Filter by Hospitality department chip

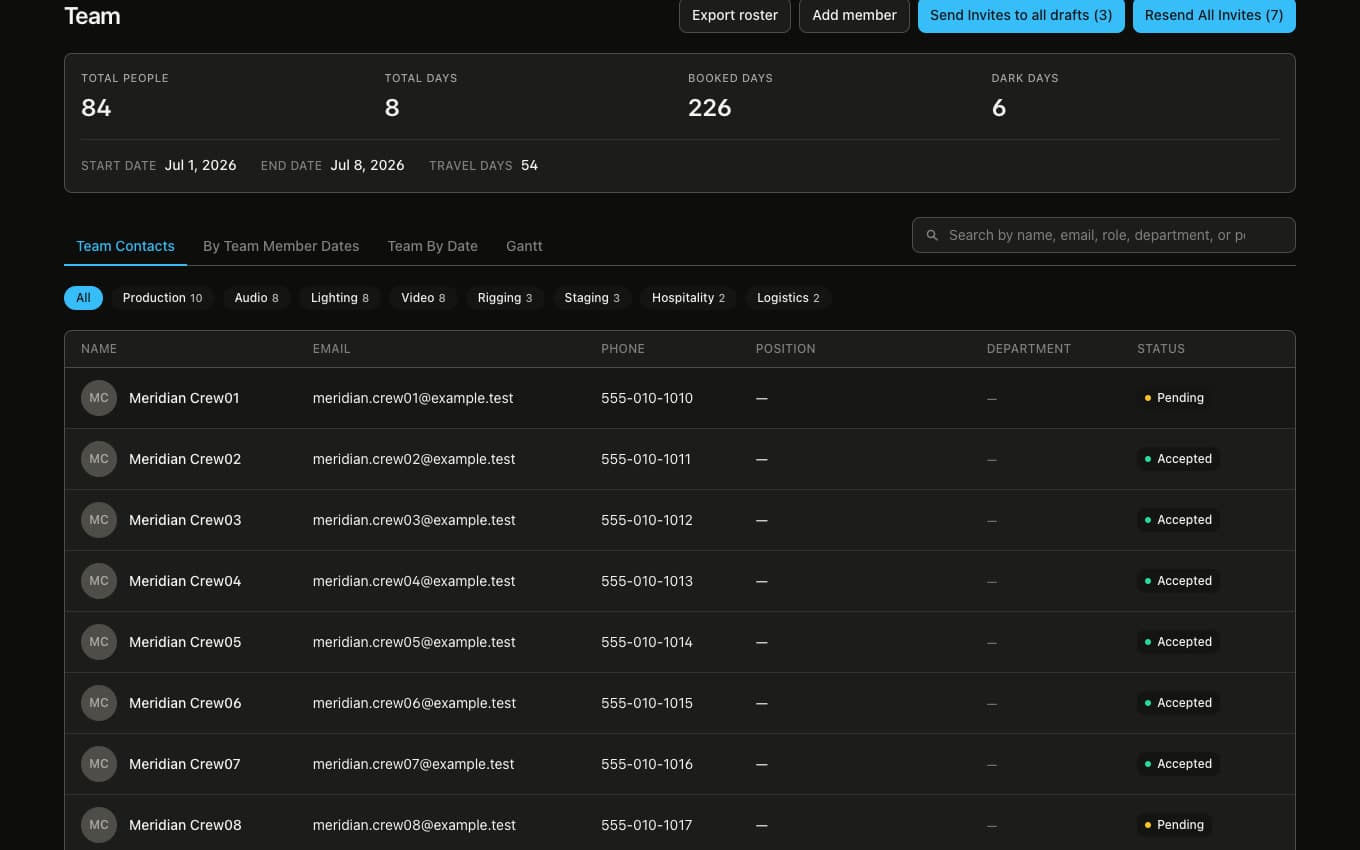pos(688,298)
